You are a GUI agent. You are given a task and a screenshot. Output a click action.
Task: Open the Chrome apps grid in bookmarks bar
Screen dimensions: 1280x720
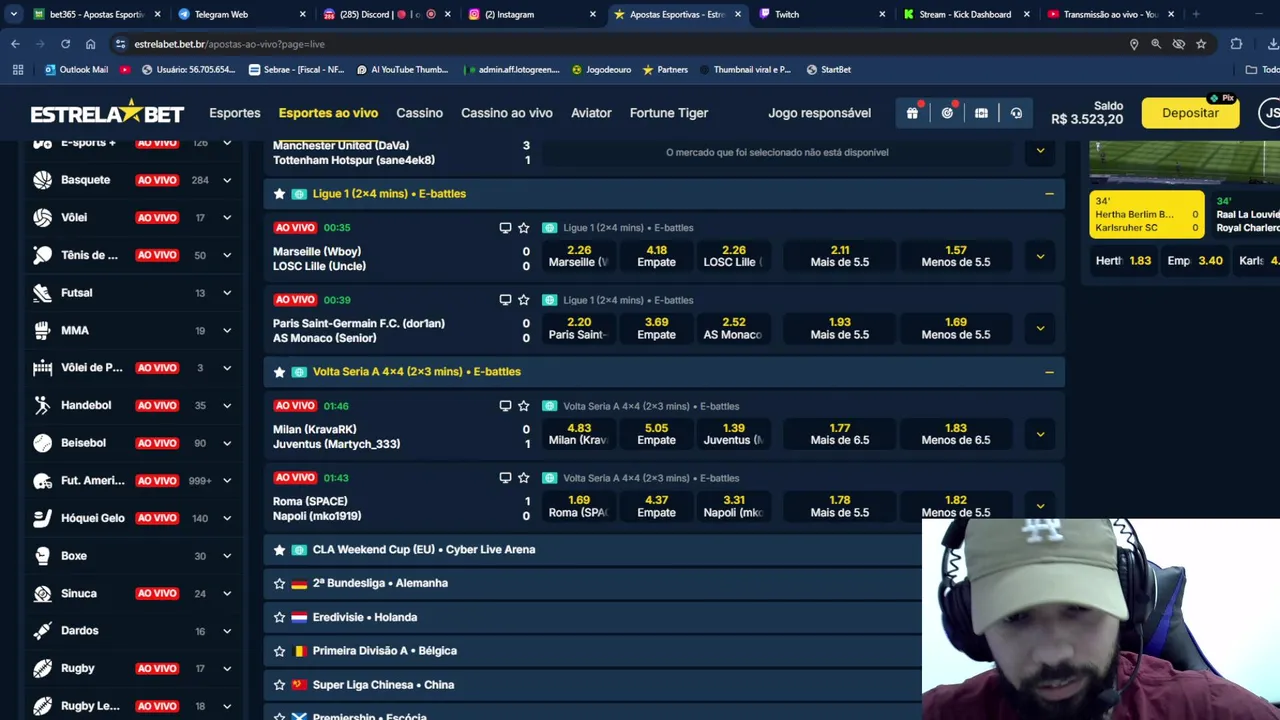(x=17, y=70)
